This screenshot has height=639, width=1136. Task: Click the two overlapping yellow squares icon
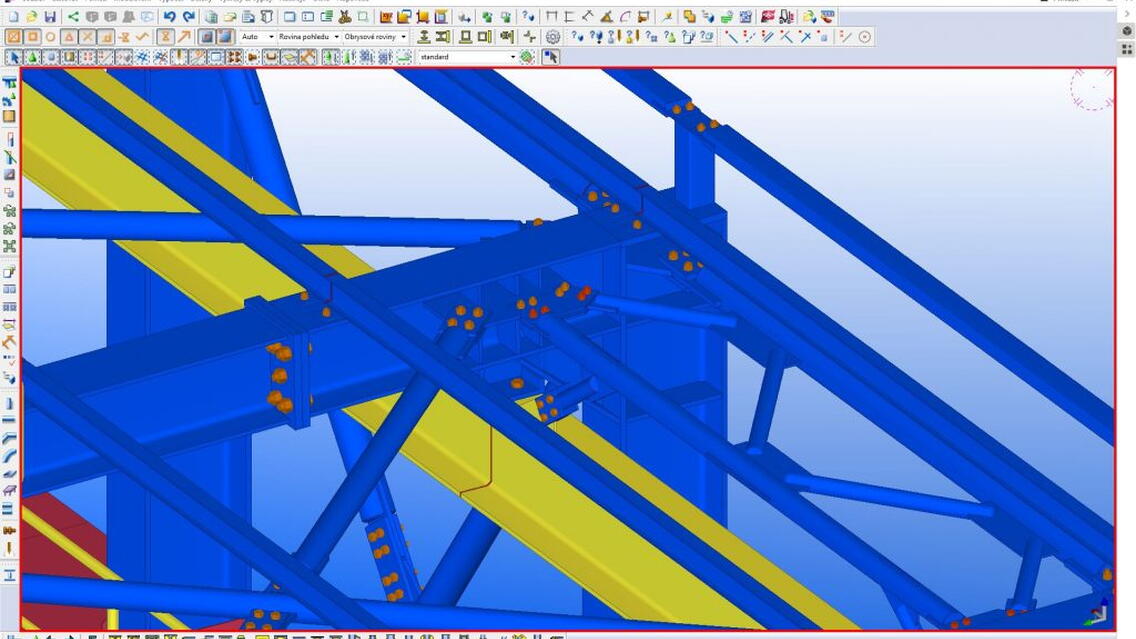pos(689,17)
